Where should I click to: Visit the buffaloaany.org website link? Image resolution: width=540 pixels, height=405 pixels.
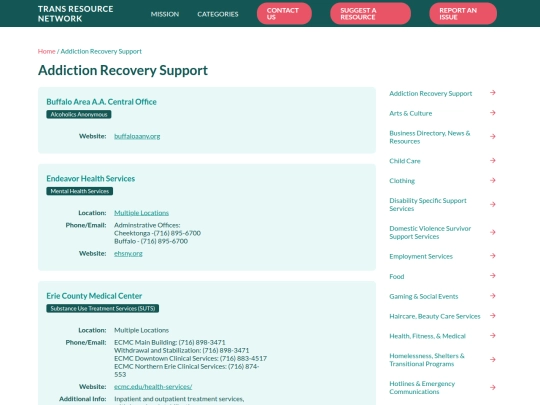pos(137,136)
